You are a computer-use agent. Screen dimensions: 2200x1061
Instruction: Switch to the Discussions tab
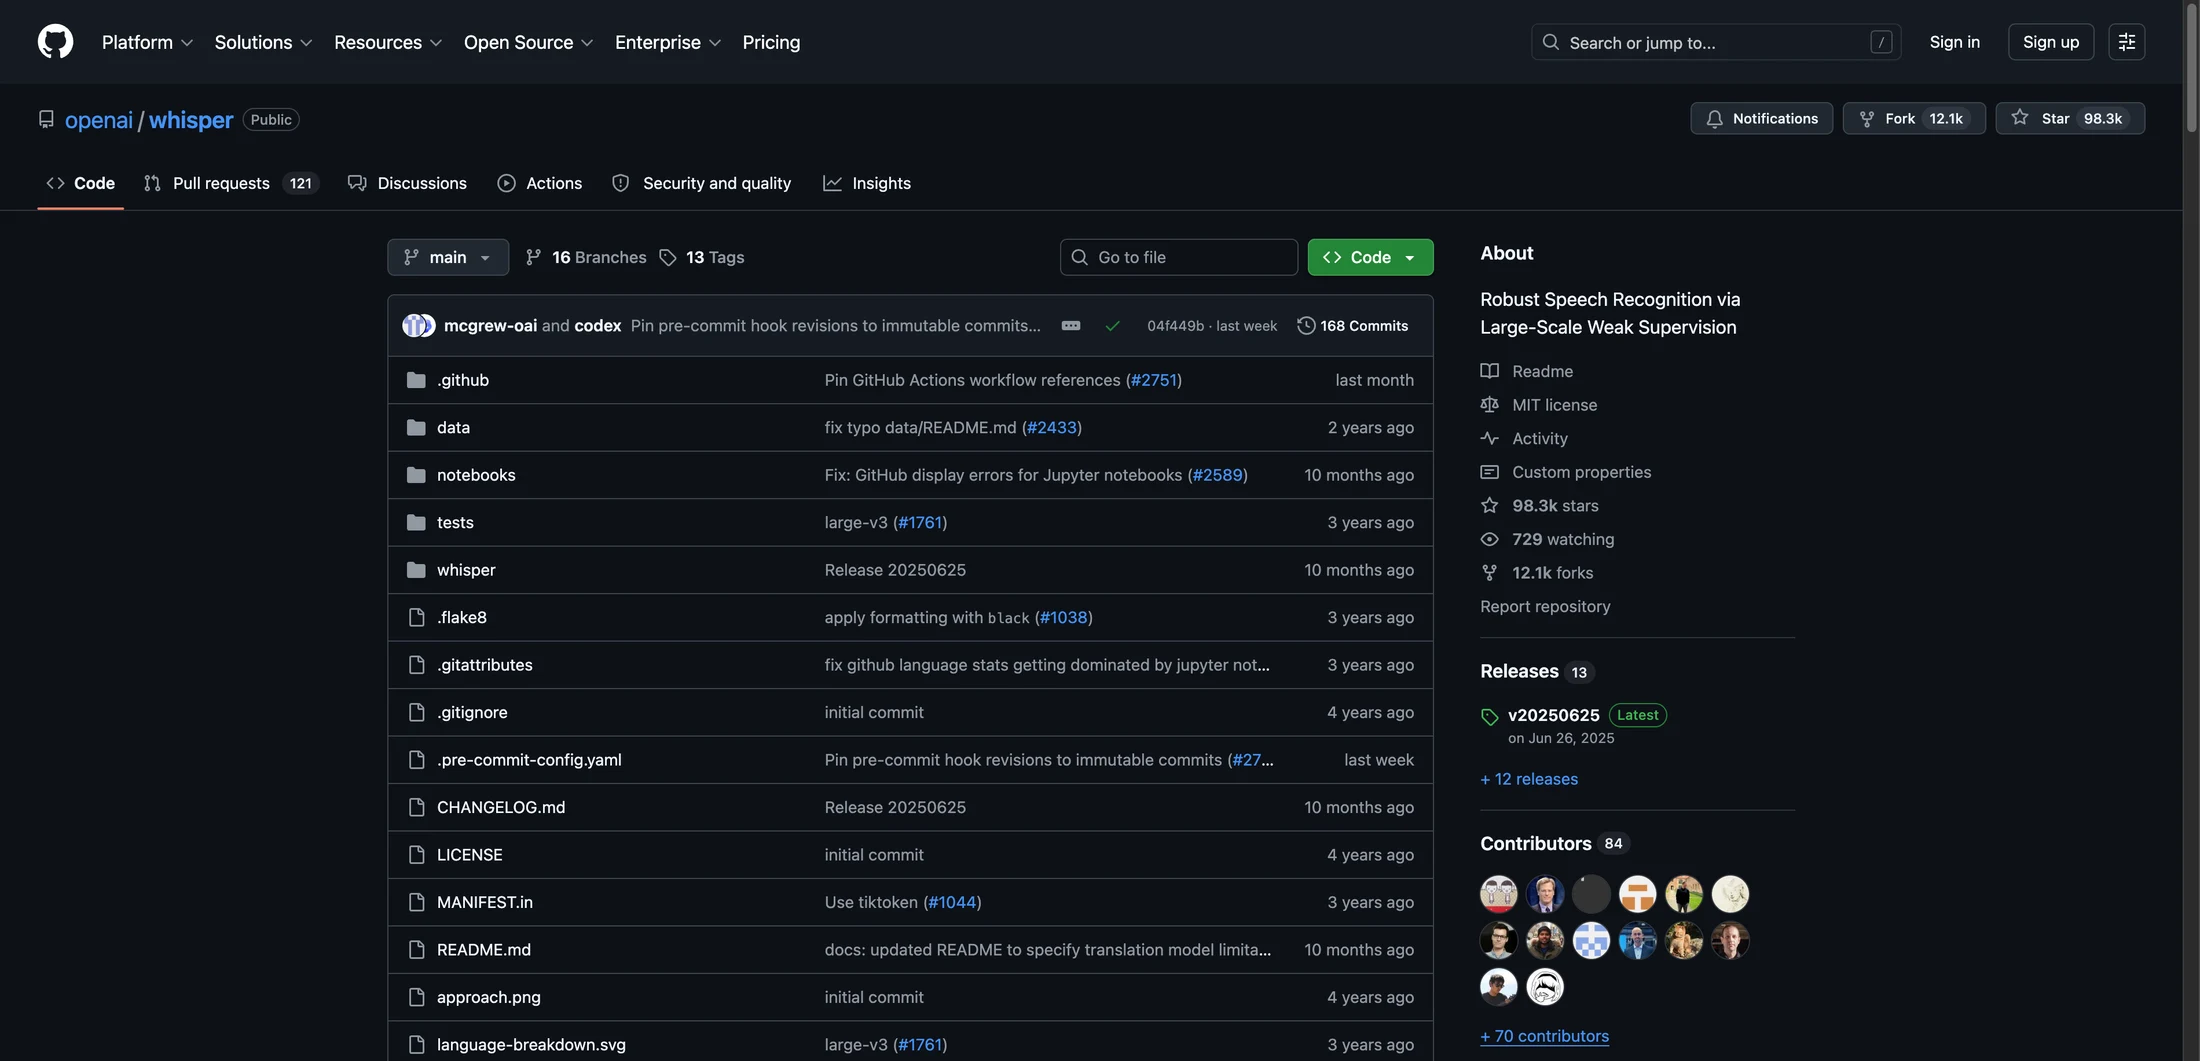coord(407,183)
